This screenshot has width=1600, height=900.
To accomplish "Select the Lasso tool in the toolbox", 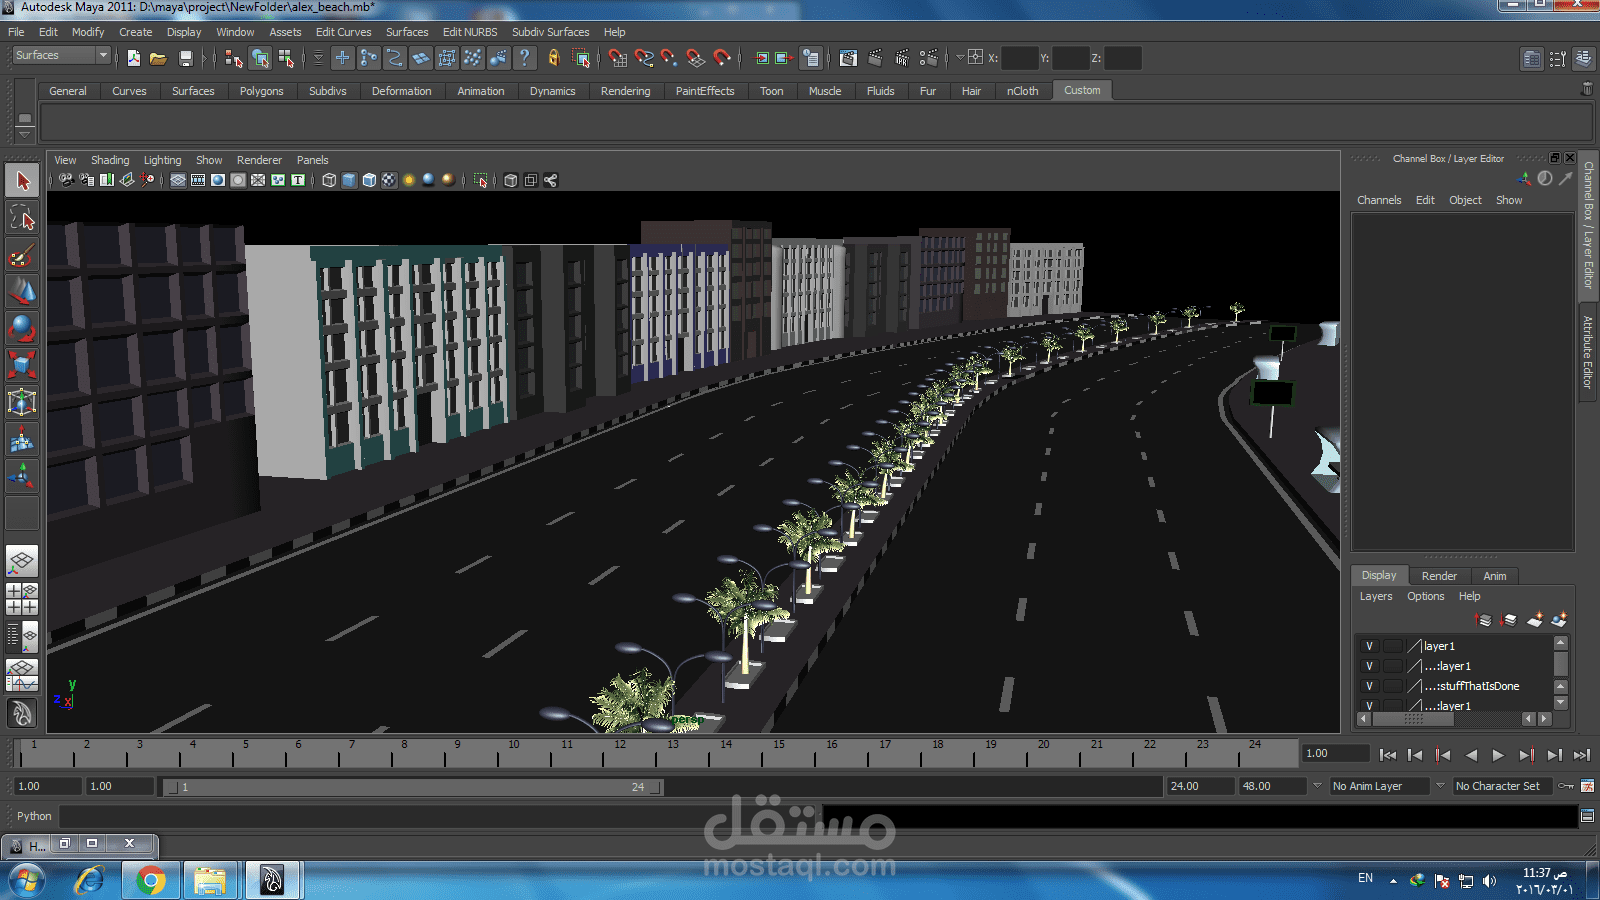I will coord(22,218).
